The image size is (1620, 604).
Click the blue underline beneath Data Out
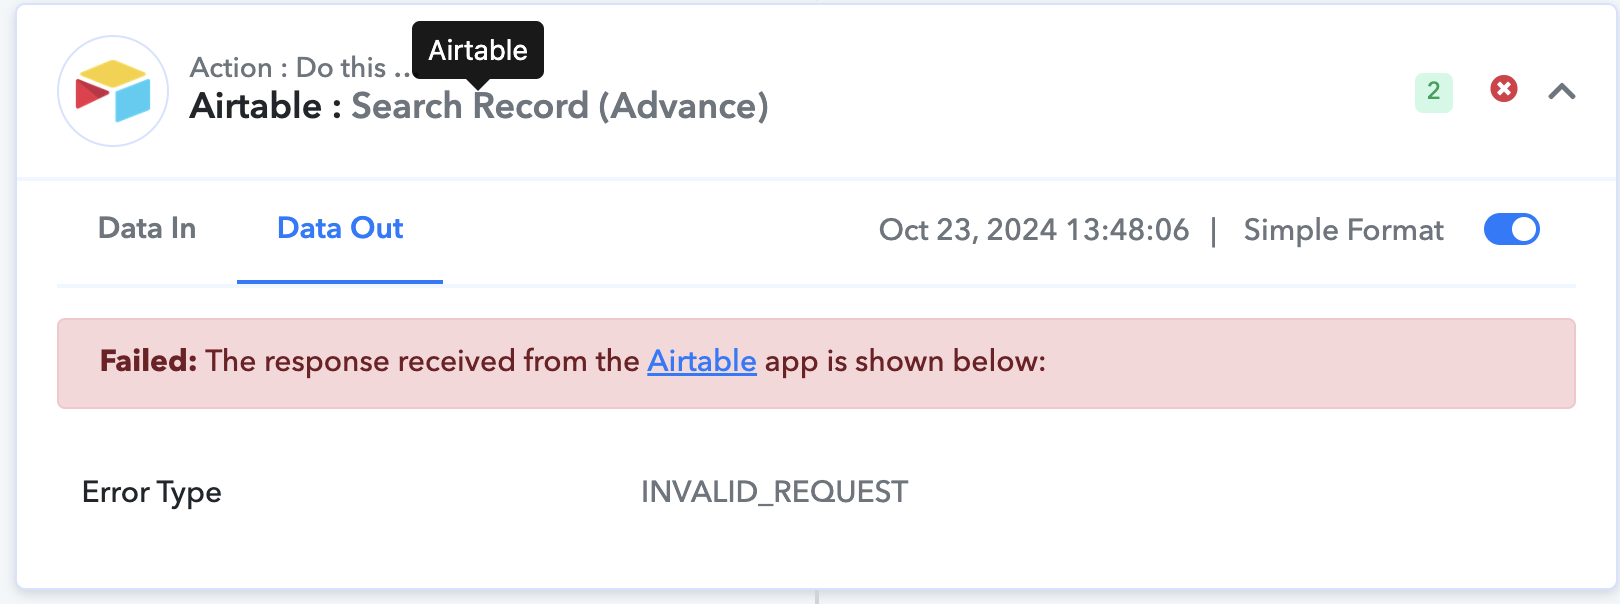pyautogui.click(x=340, y=282)
